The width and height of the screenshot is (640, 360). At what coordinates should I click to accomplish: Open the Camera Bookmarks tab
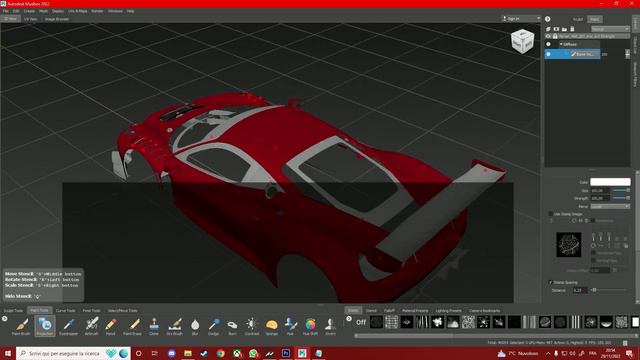click(484, 311)
